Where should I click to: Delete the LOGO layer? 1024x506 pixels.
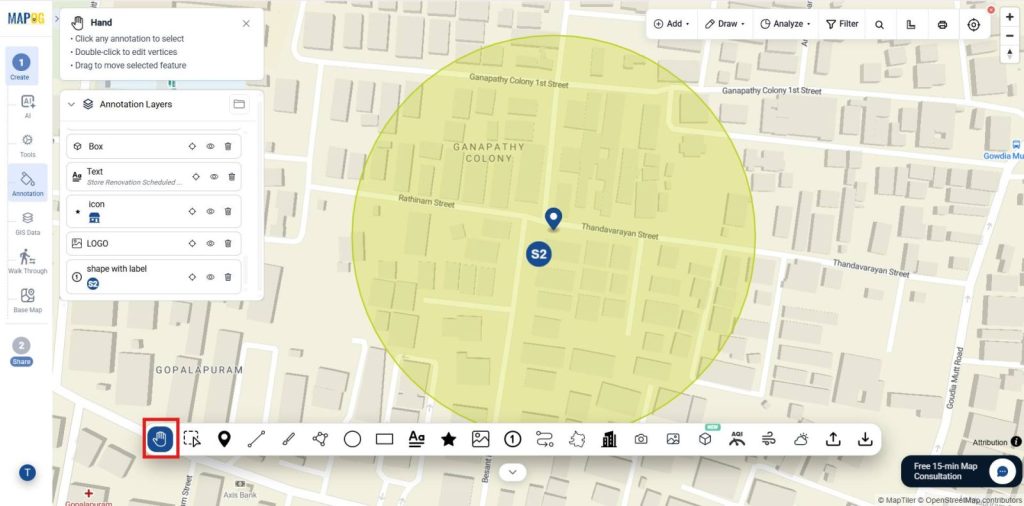tap(228, 244)
